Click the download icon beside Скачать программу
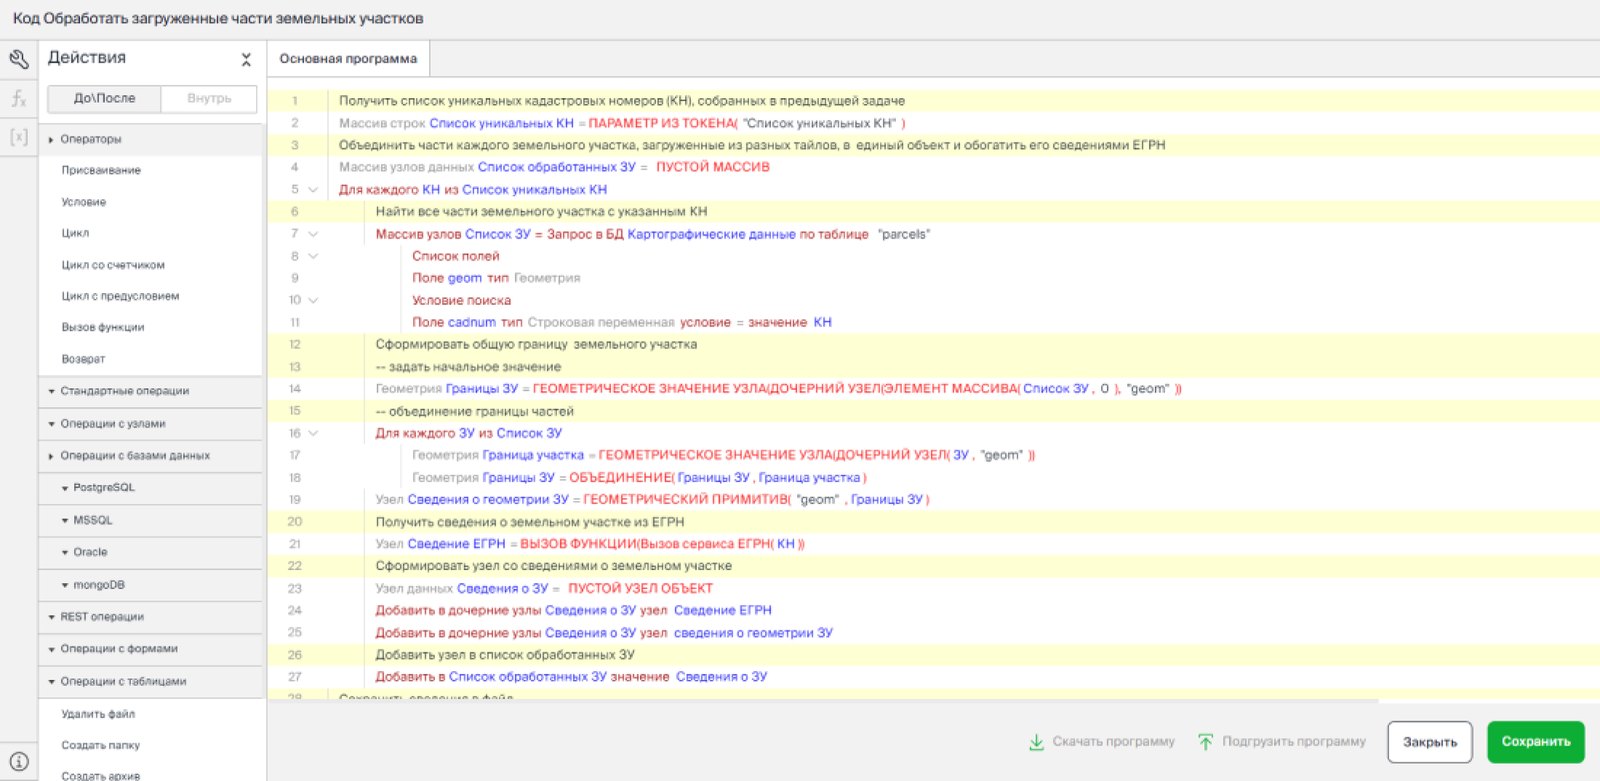The width and height of the screenshot is (1600, 781). point(1037,742)
